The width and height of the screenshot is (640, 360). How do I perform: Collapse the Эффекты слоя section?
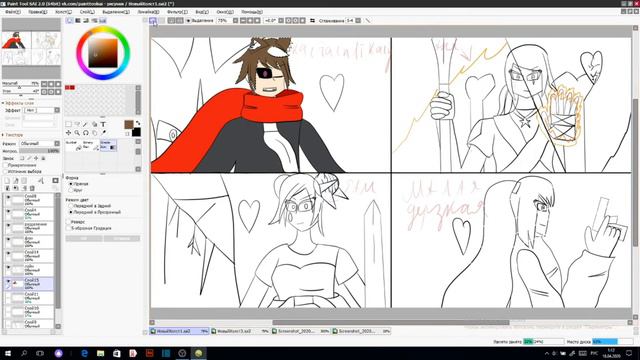pyautogui.click(x=3, y=103)
